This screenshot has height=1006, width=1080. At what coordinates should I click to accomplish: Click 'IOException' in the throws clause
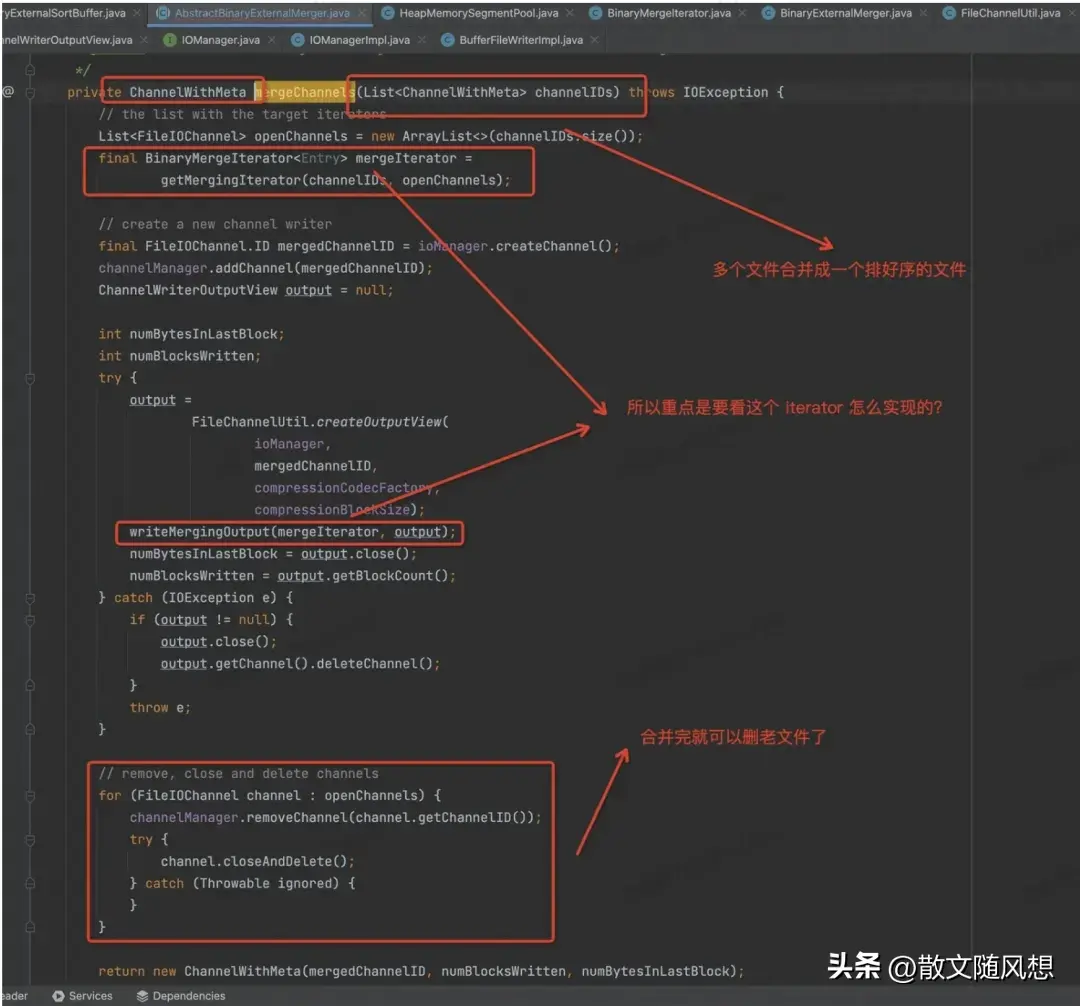725,92
